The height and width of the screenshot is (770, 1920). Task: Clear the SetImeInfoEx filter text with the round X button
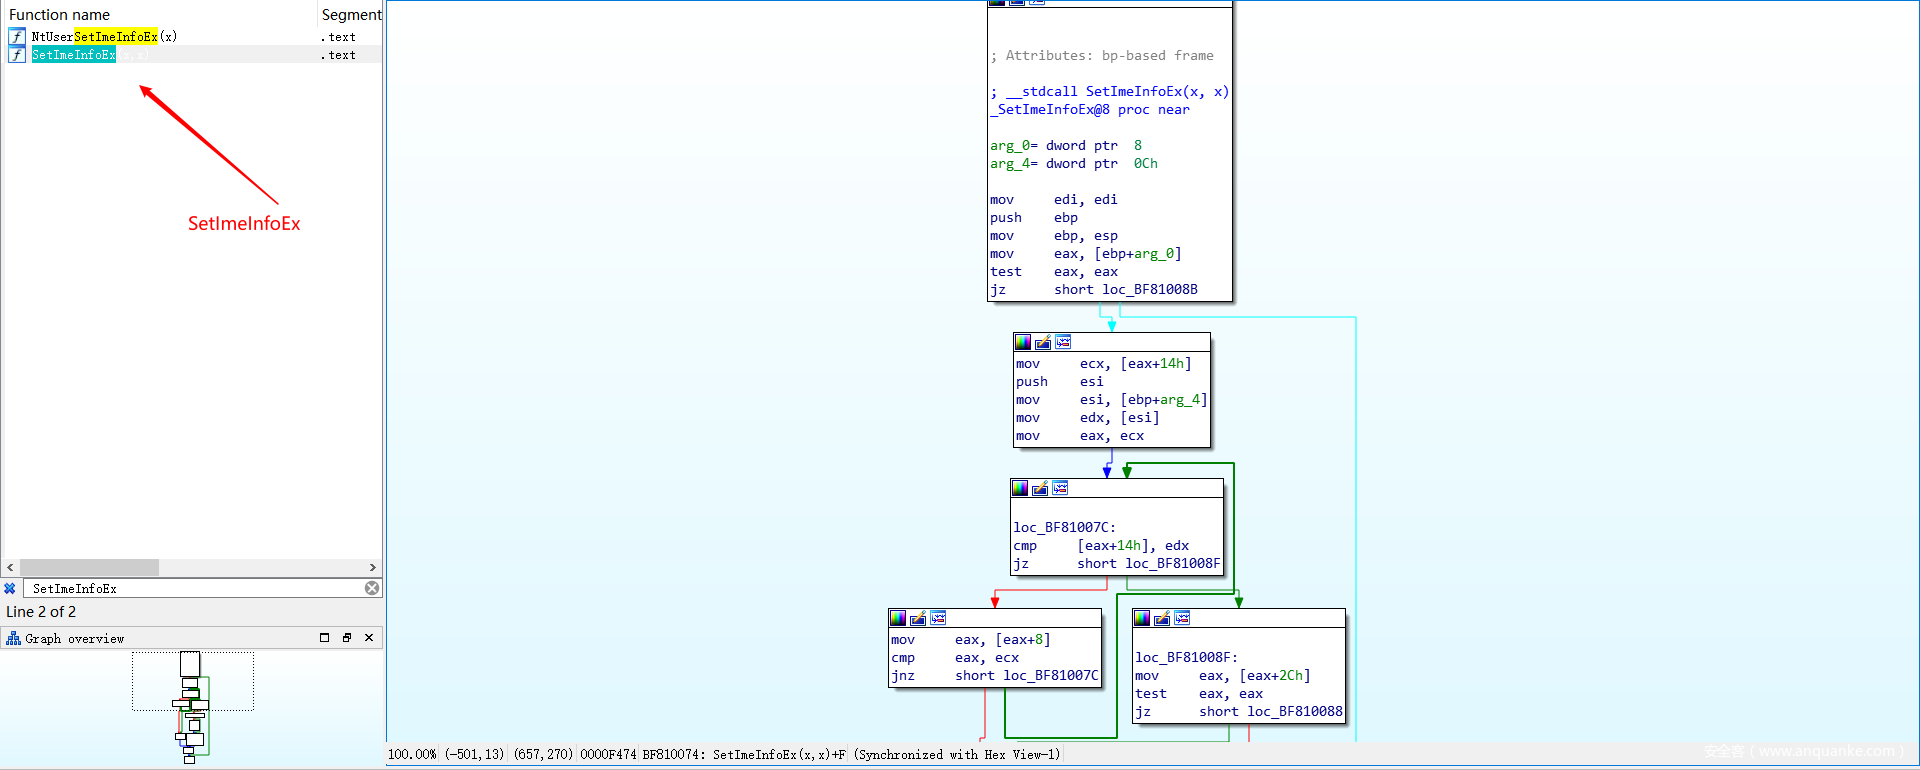(372, 588)
